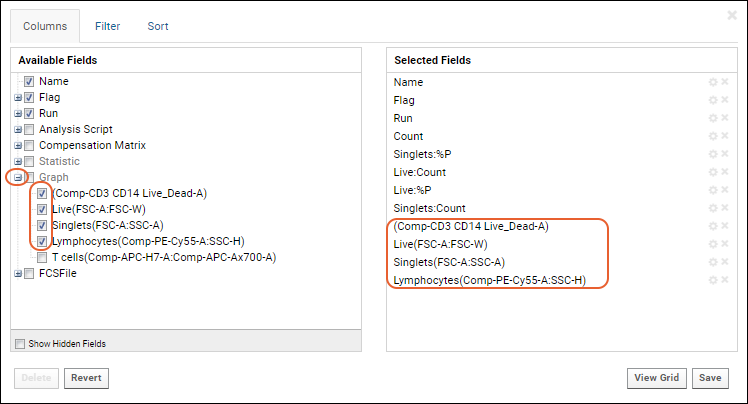Click gear icon next to Run field
The width and height of the screenshot is (748, 404).
pyautogui.click(x=713, y=118)
